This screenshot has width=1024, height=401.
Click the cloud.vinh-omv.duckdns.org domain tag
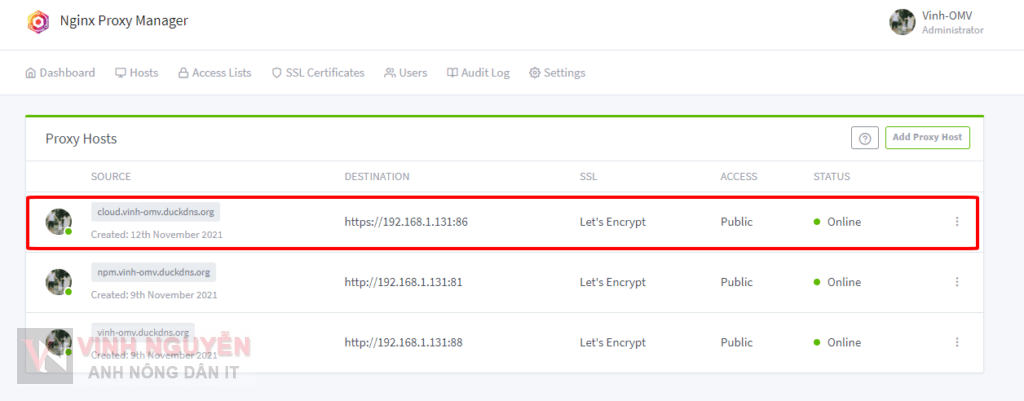[x=156, y=212]
